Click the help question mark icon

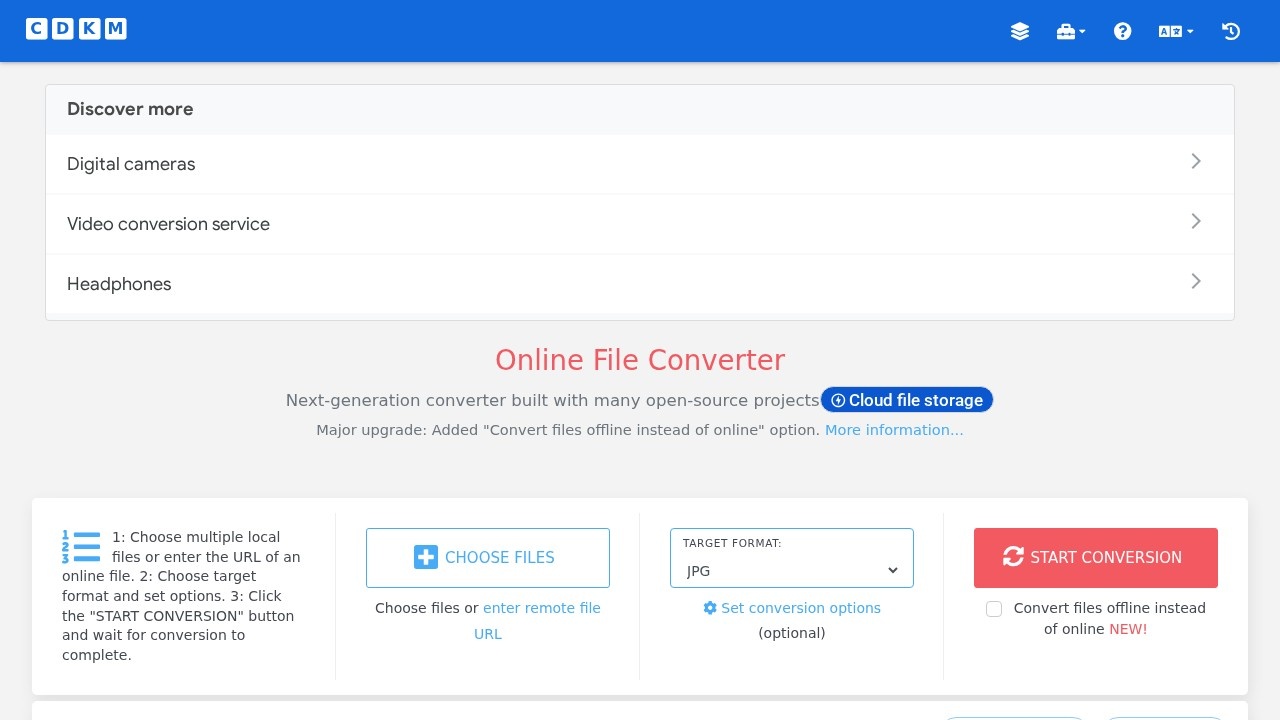click(1122, 31)
